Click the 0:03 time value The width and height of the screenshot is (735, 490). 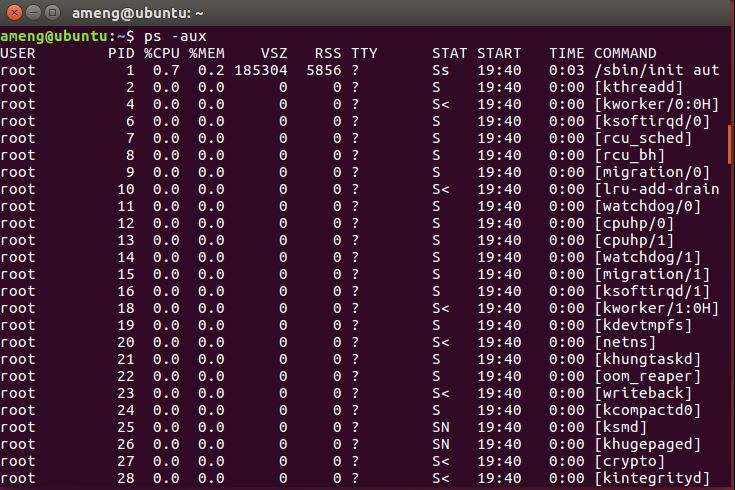(567, 70)
